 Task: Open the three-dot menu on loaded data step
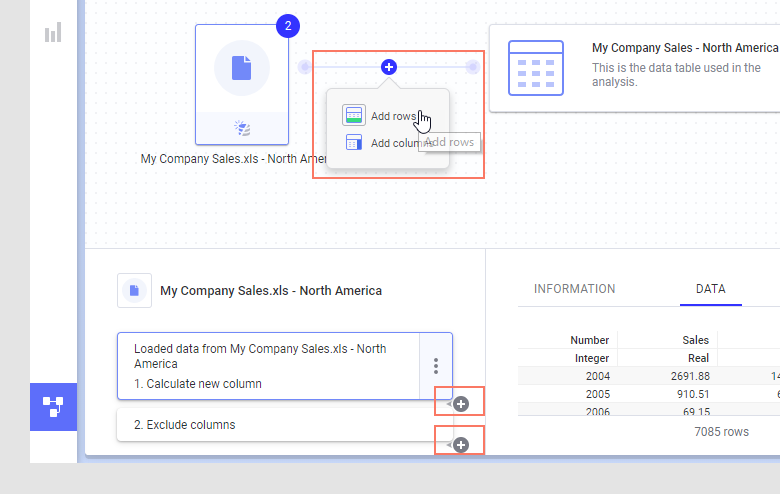pos(436,366)
